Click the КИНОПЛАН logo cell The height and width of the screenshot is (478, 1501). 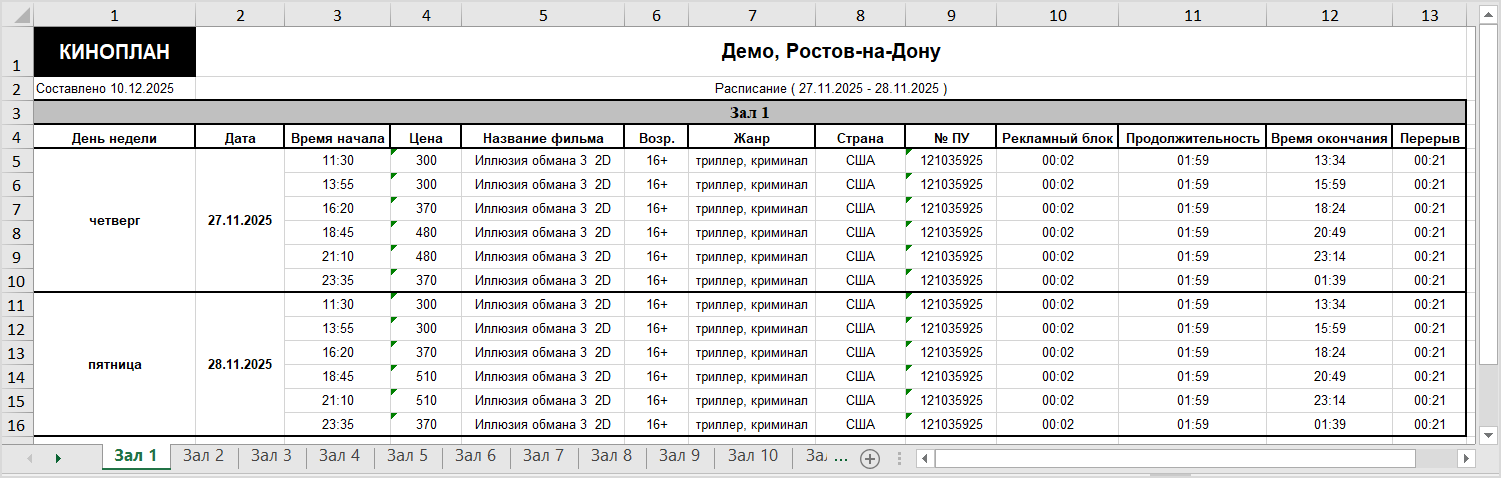point(114,52)
